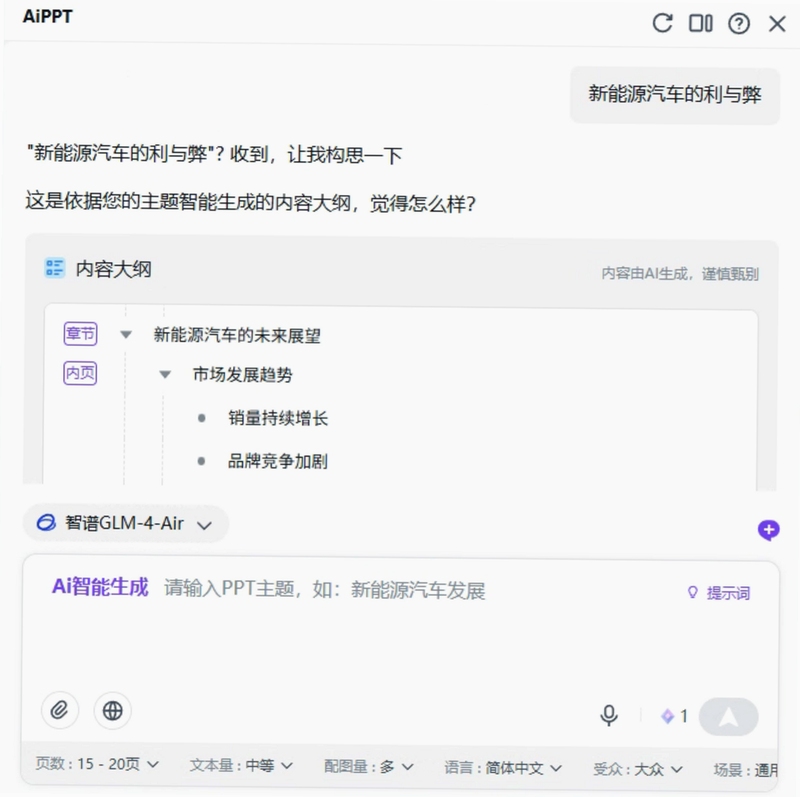Screen dimensions: 800x797
Task: Click the Ai智能生成 label
Action: [x=100, y=587]
